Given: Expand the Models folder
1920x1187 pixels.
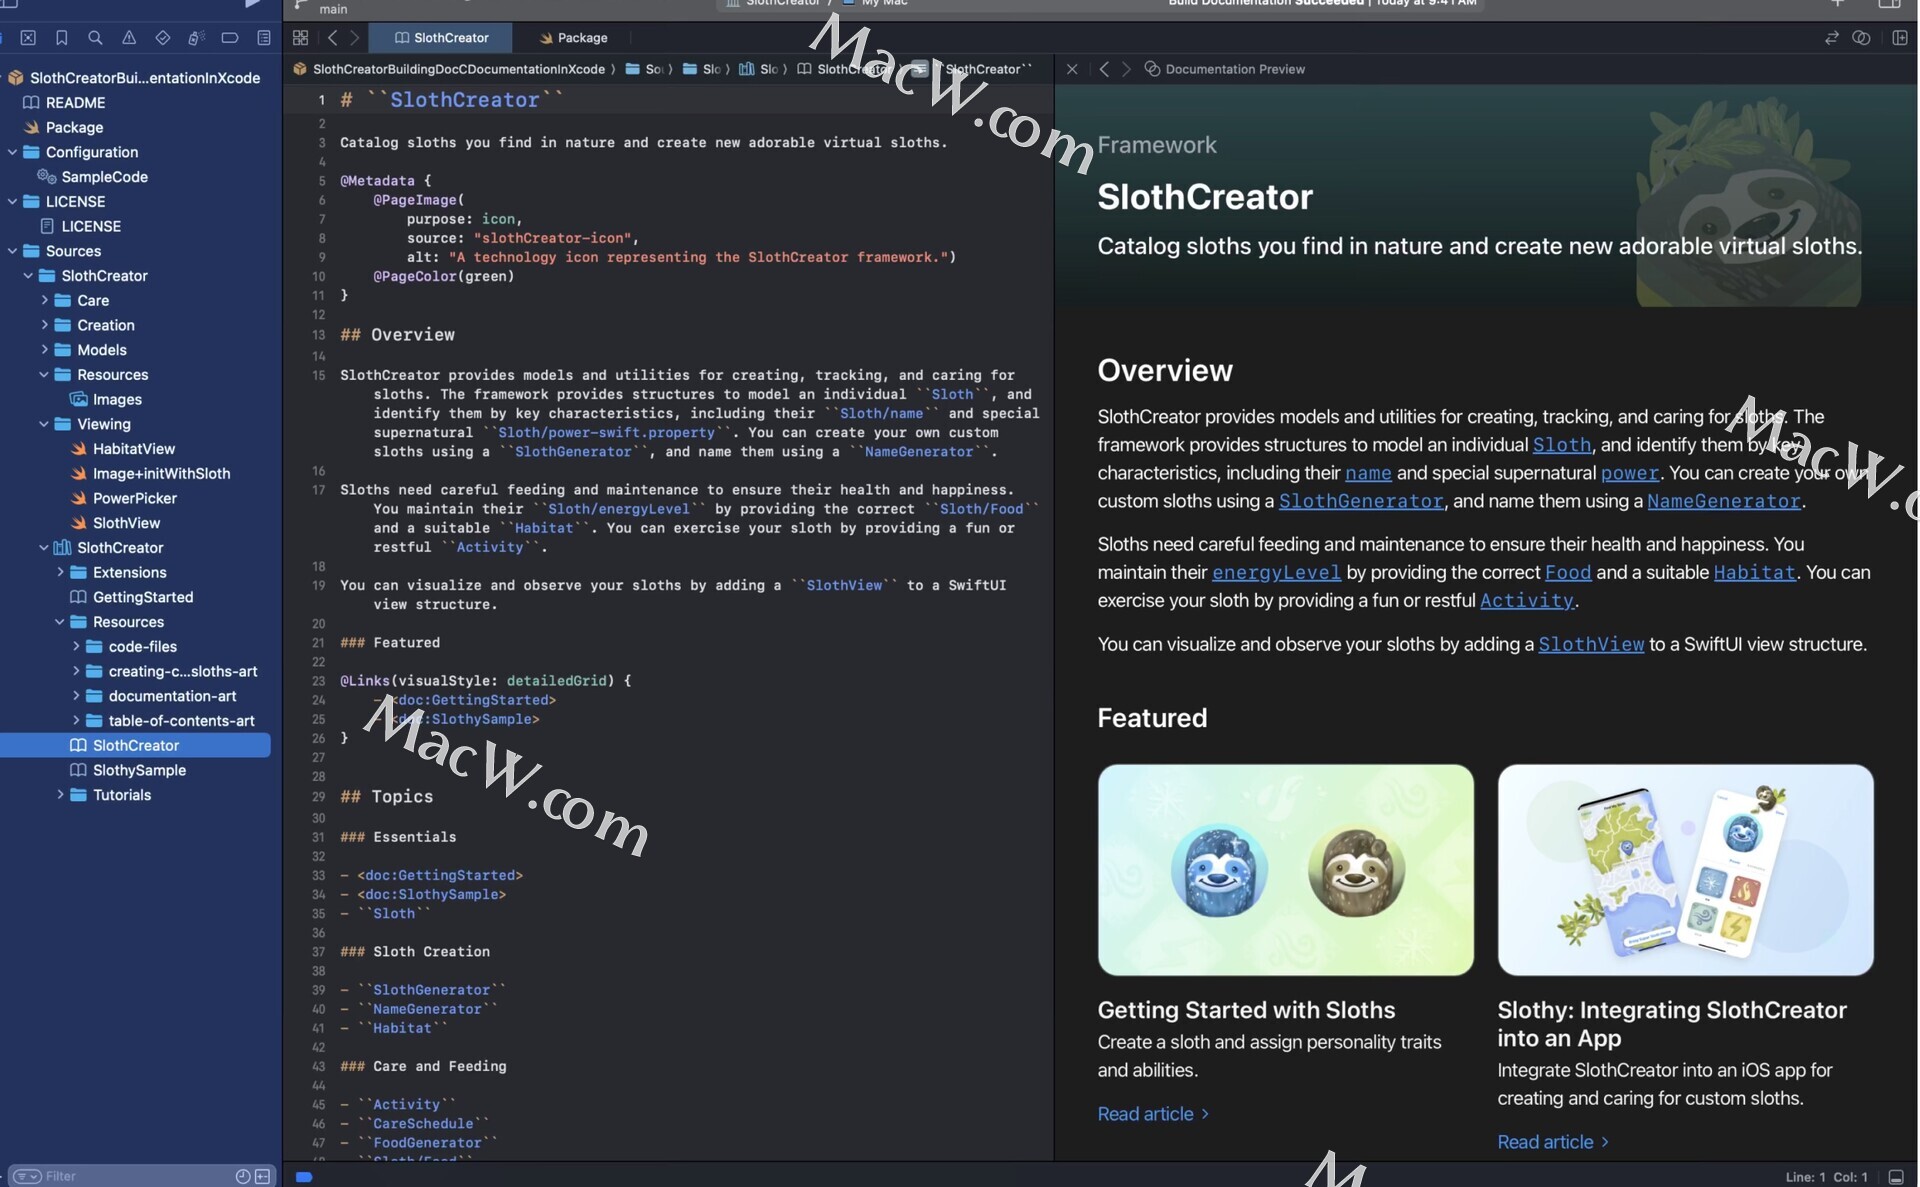Looking at the screenshot, I should 44,350.
